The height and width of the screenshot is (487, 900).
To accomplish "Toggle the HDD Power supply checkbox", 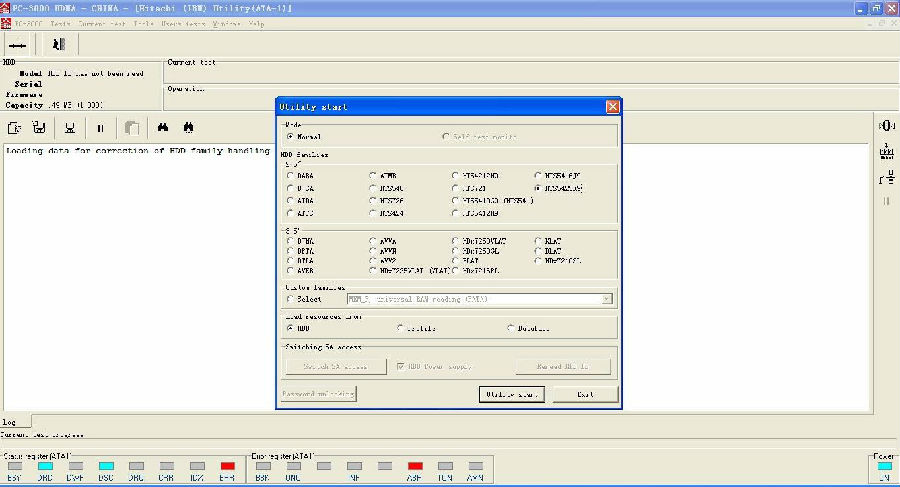I will [401, 366].
